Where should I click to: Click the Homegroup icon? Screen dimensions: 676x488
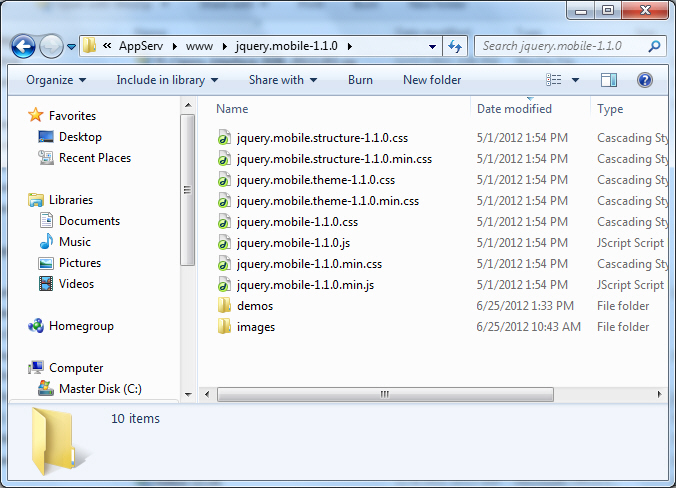click(36, 326)
